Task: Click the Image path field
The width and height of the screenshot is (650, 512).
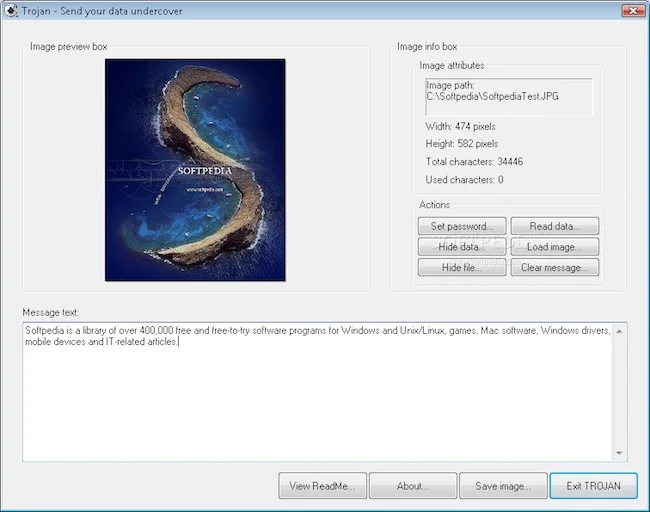Action: pyautogui.click(x=509, y=97)
